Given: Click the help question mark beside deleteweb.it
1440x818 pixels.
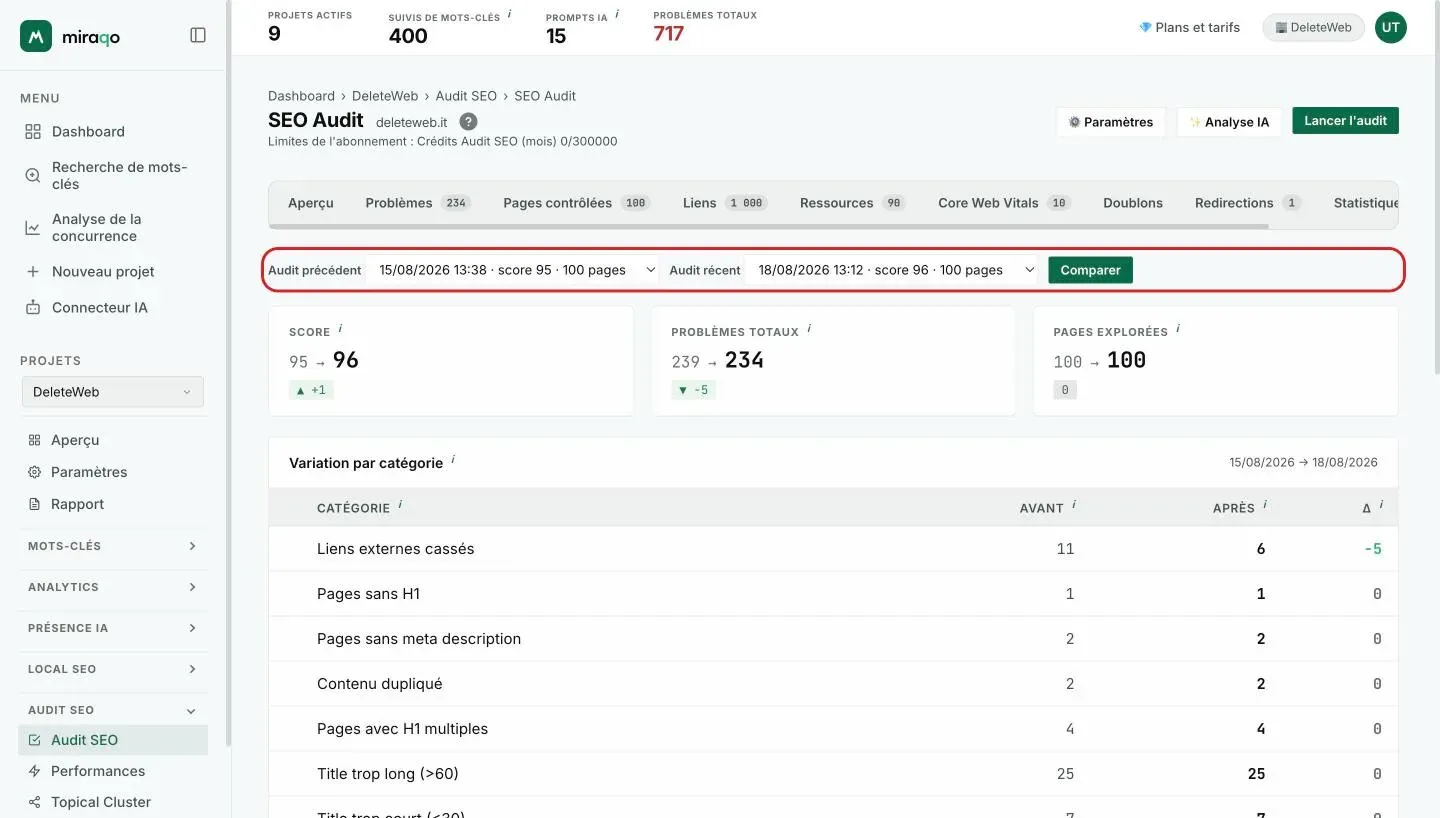Looking at the screenshot, I should click(468, 121).
